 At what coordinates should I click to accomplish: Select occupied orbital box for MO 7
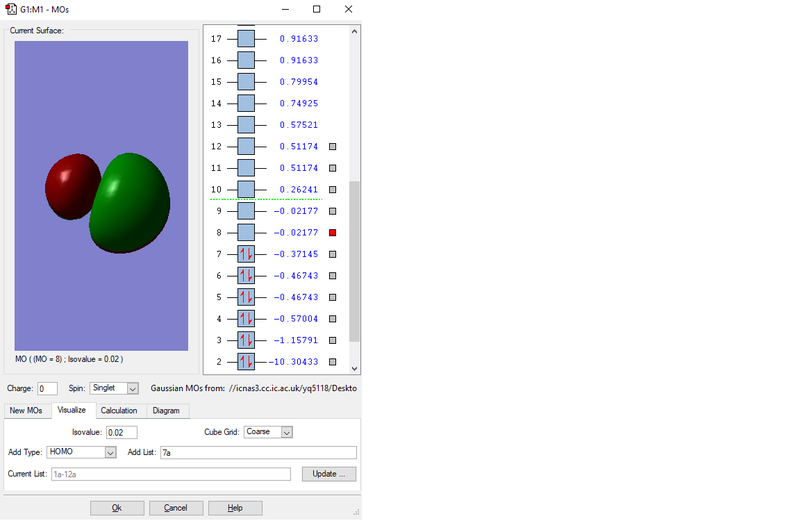click(x=246, y=254)
